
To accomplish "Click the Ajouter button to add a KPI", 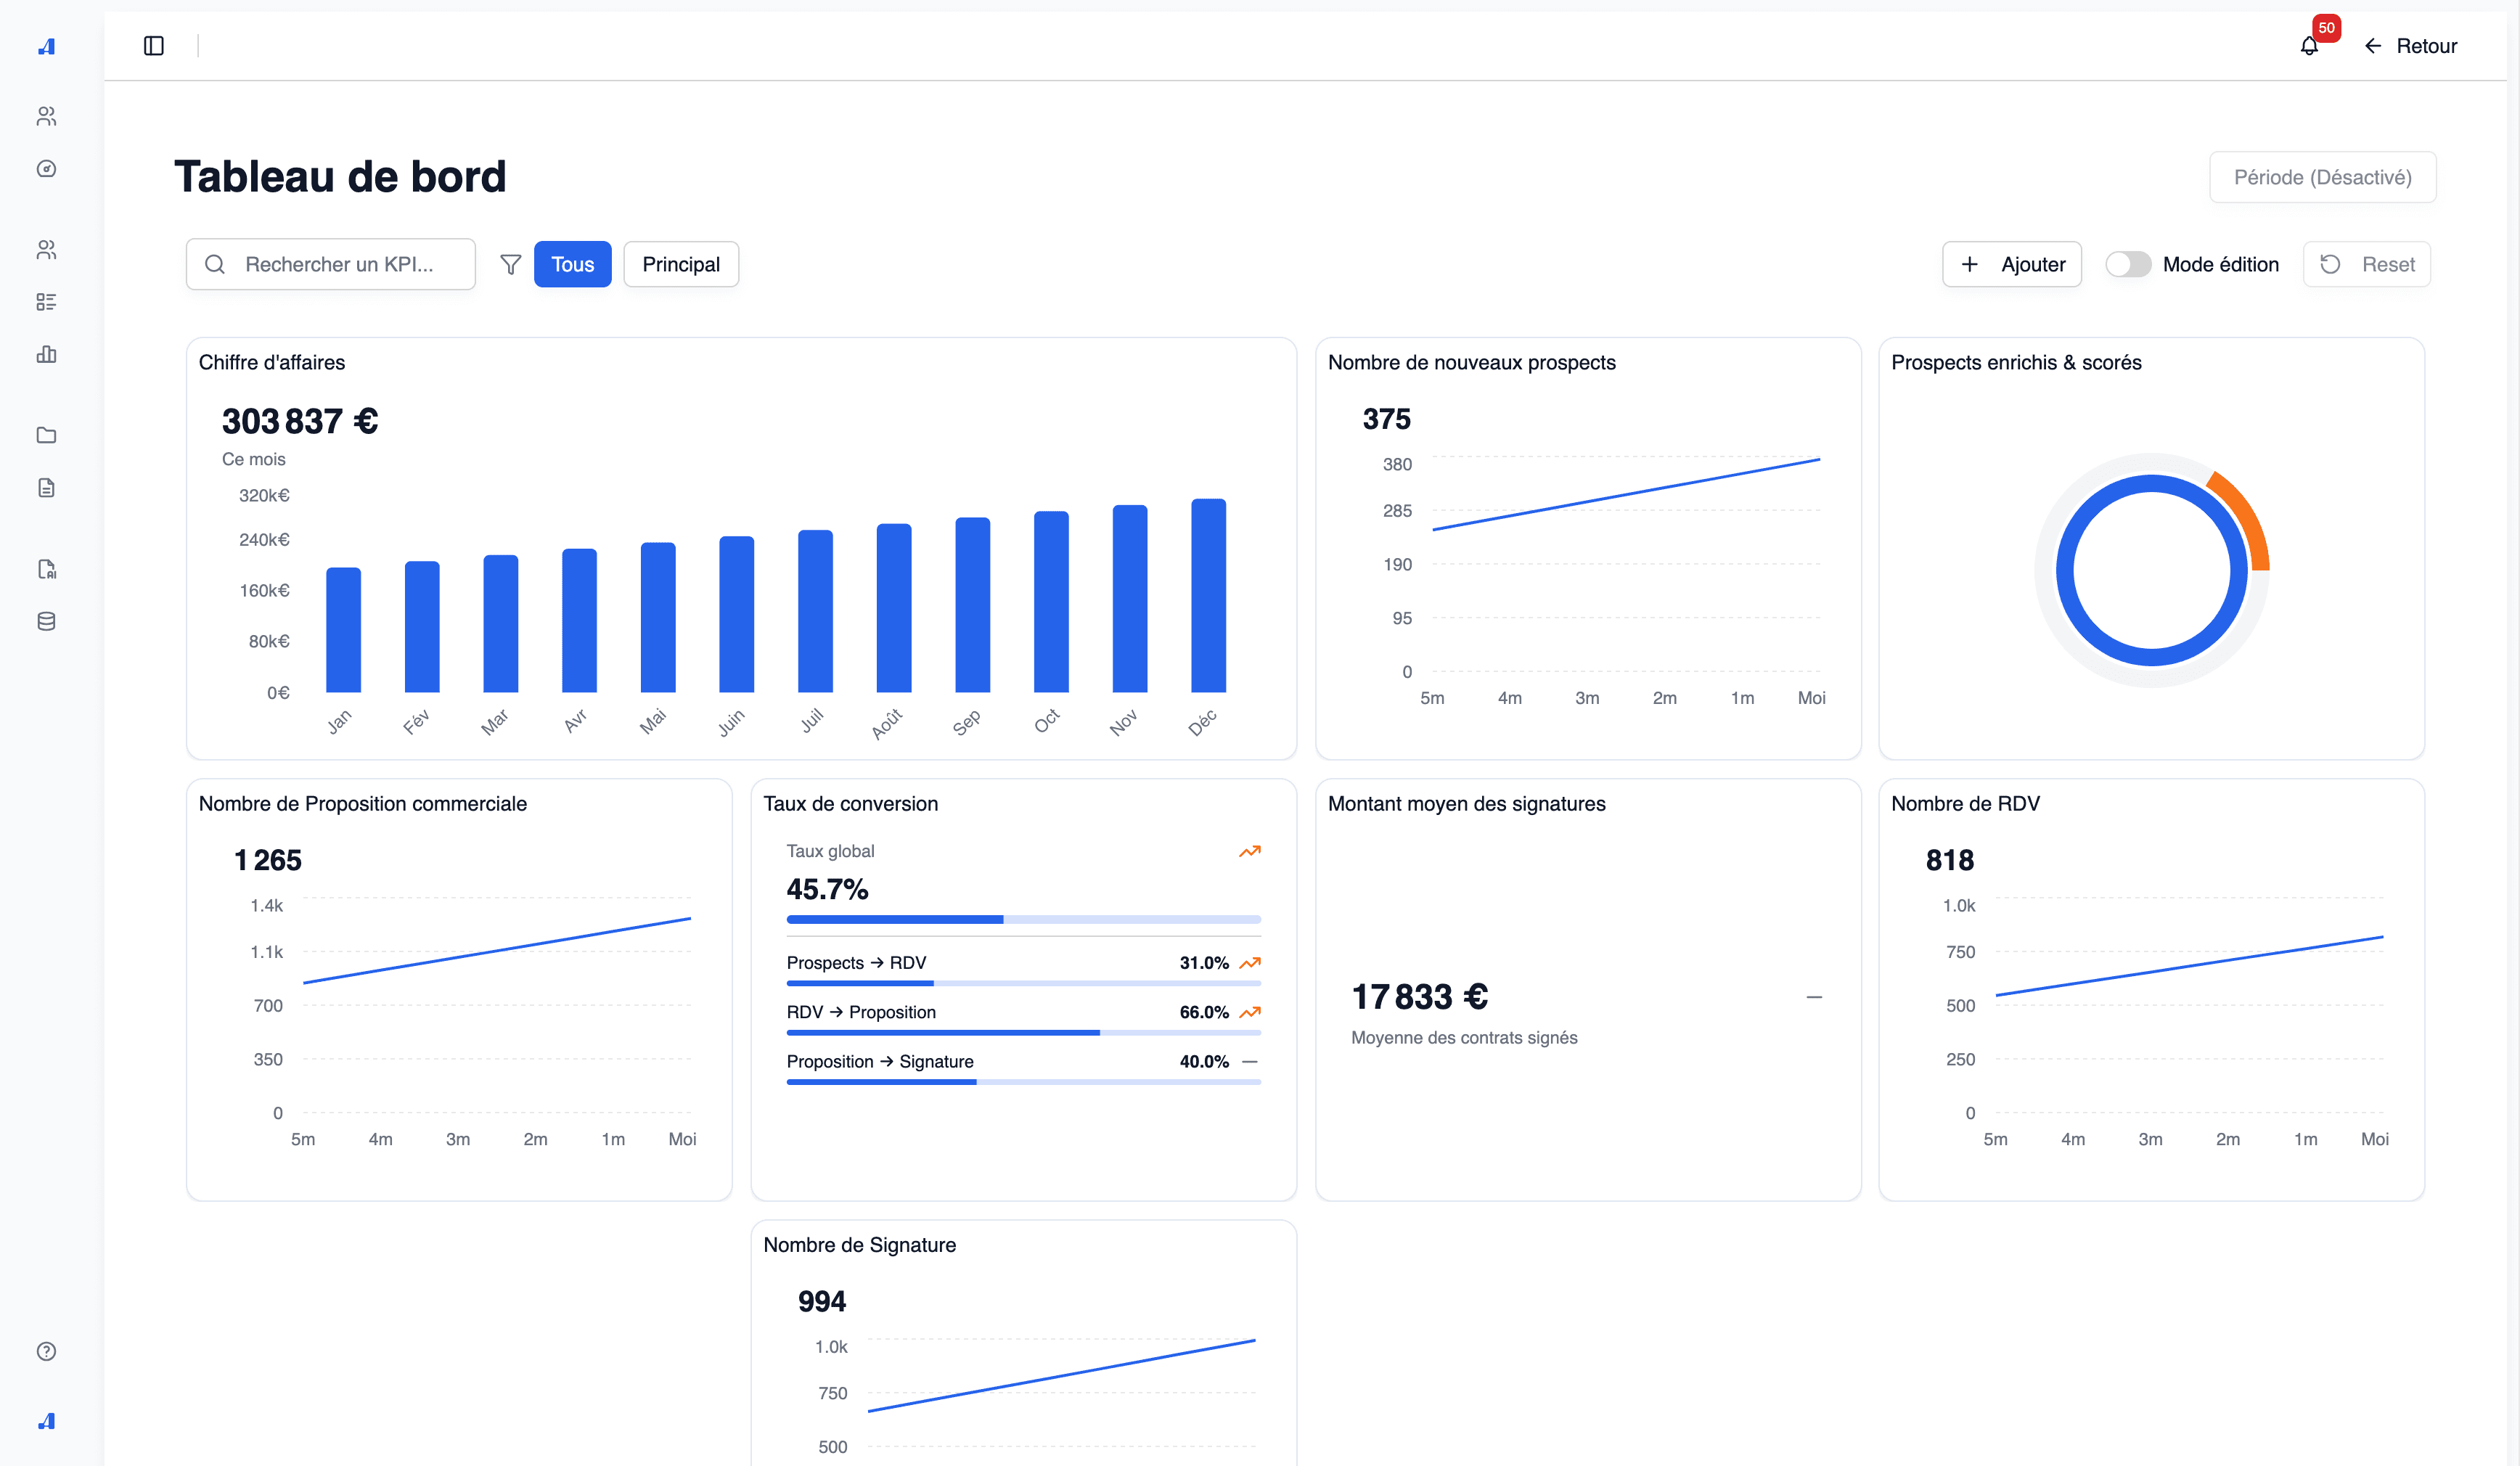I will tap(2012, 264).
